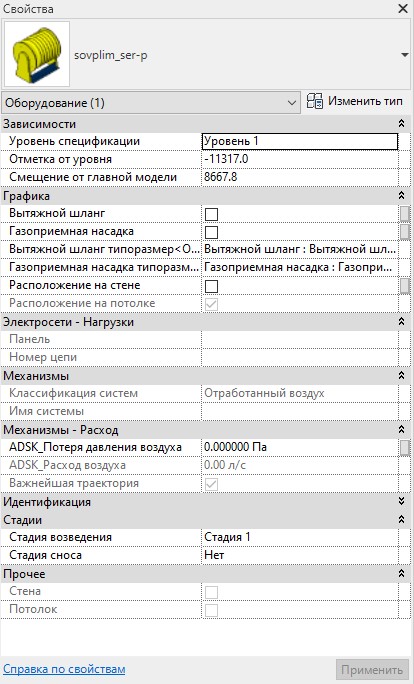The image size is (414, 684).
Task: Open the sovplim_ser-p type selector dropdown arrow
Action: [404, 55]
